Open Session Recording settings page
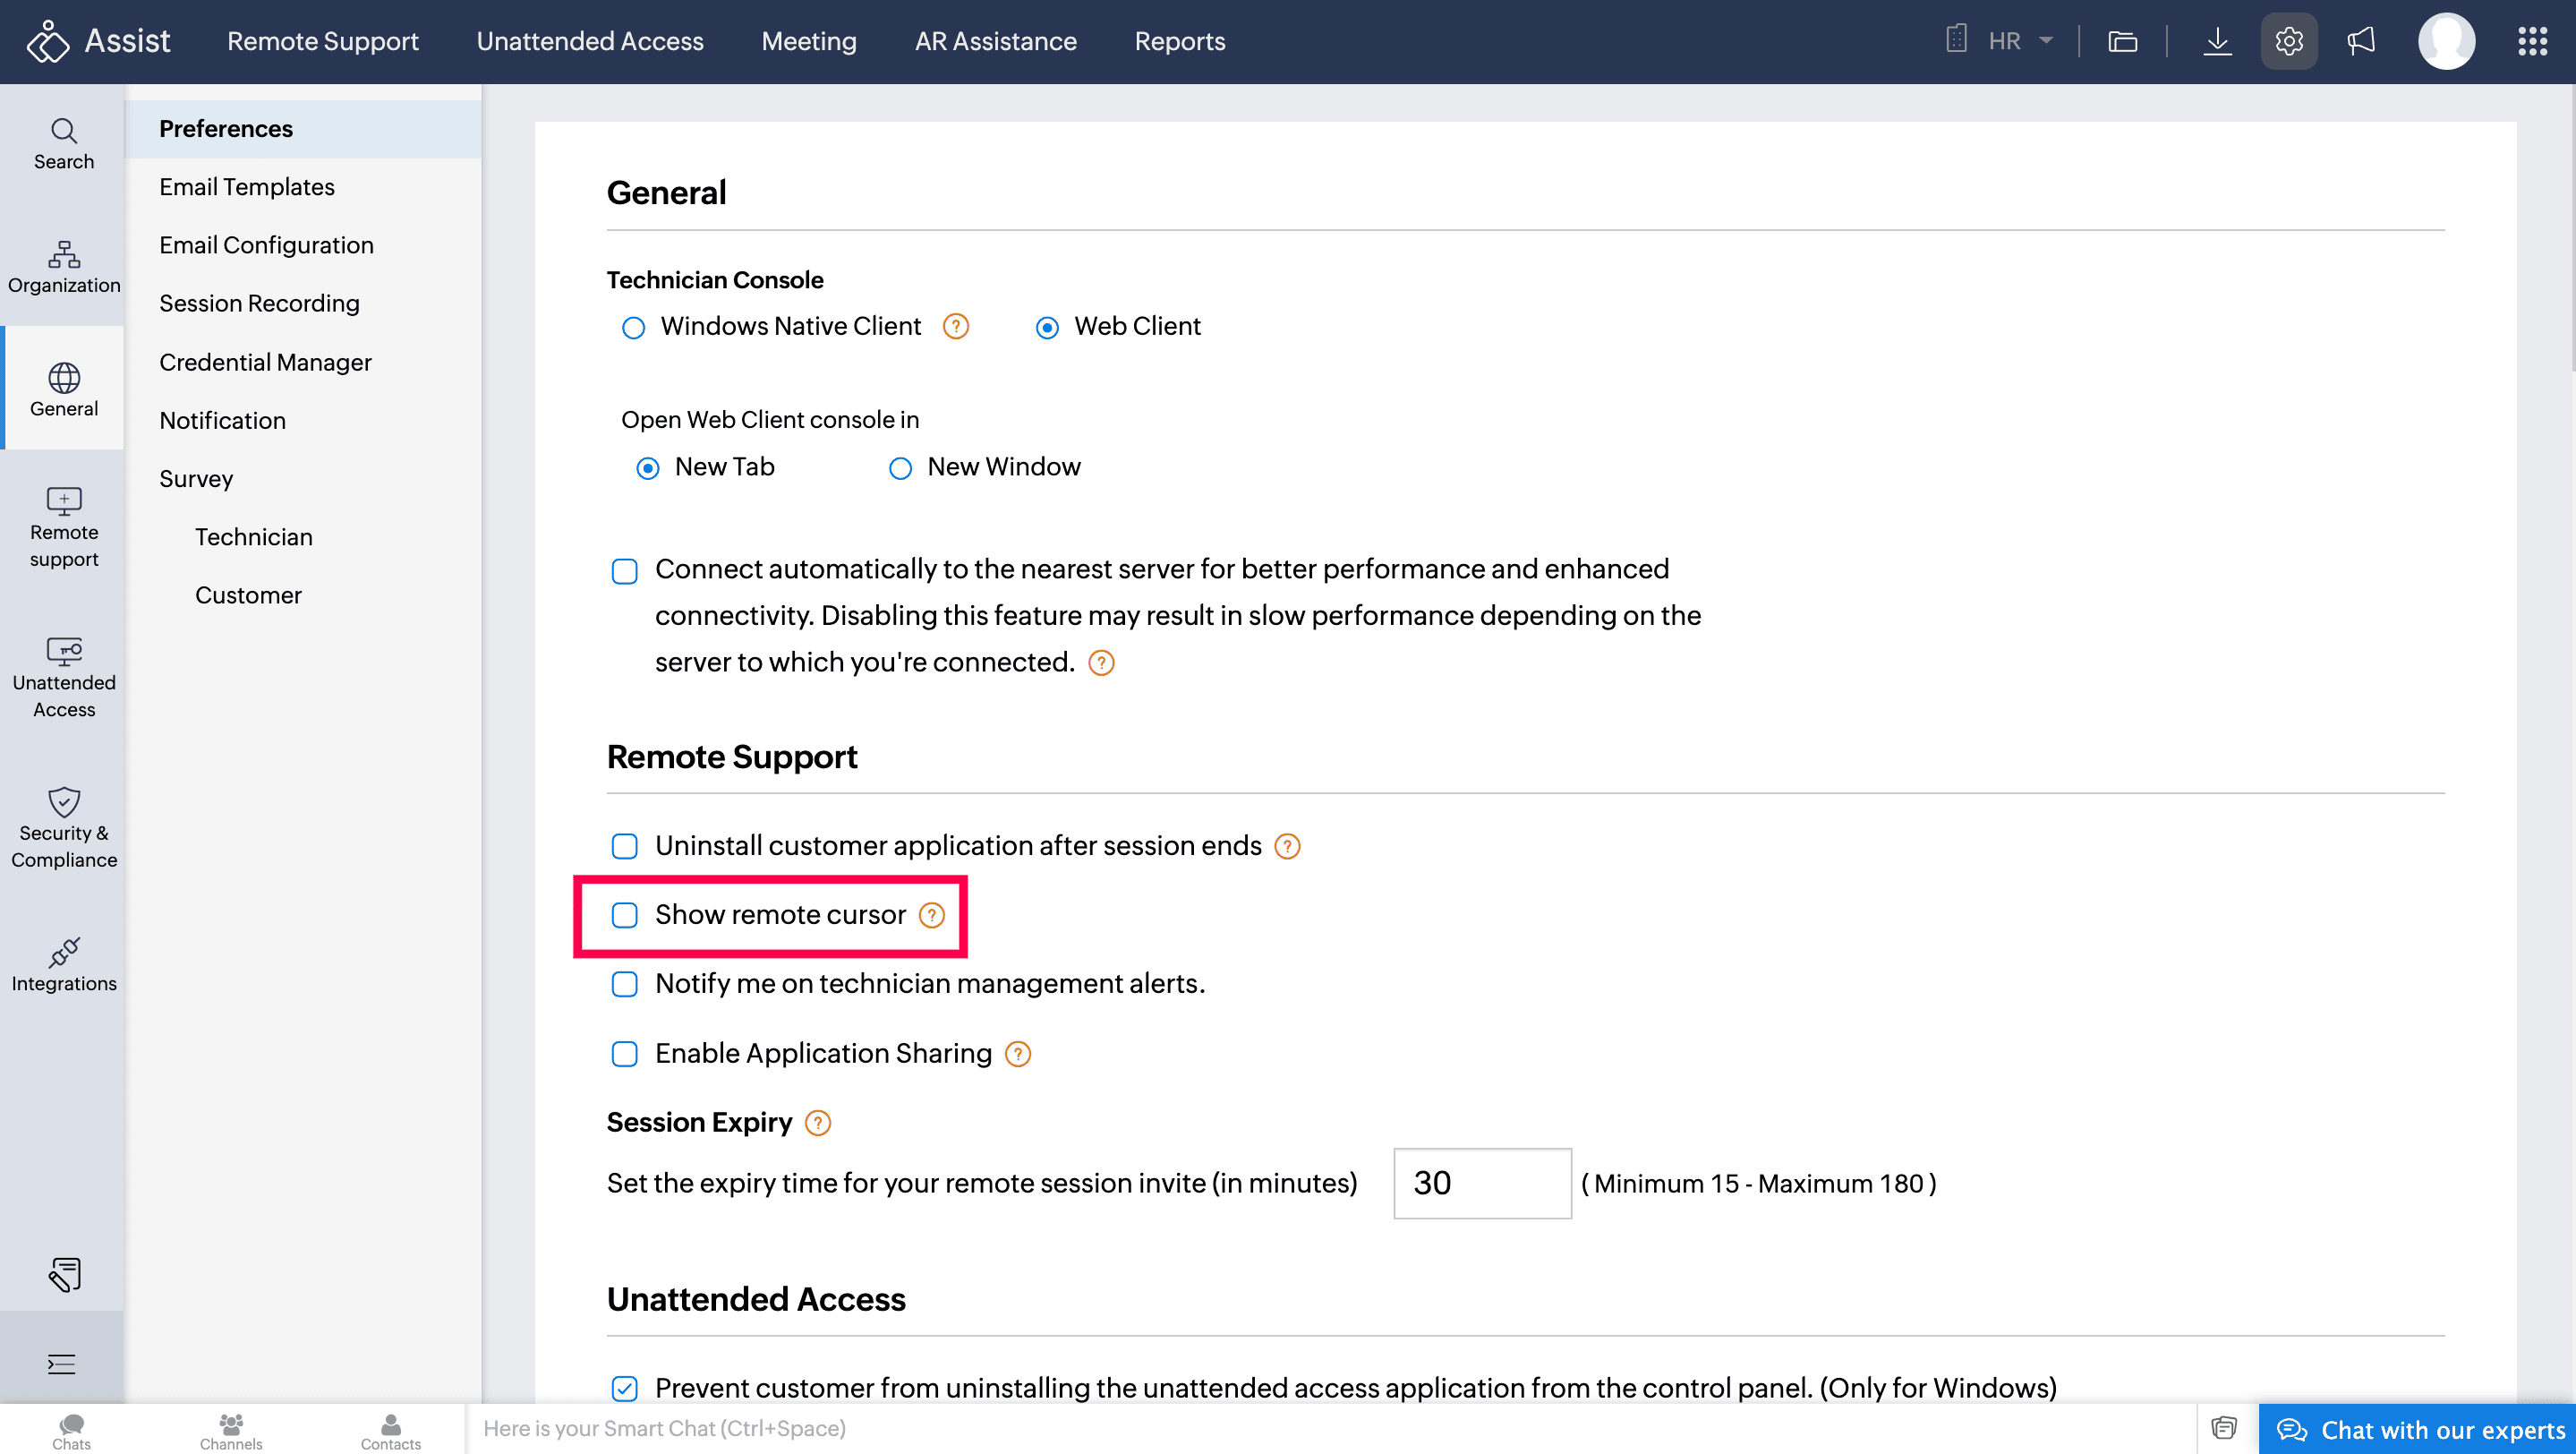The image size is (2576, 1454). pyautogui.click(x=259, y=303)
